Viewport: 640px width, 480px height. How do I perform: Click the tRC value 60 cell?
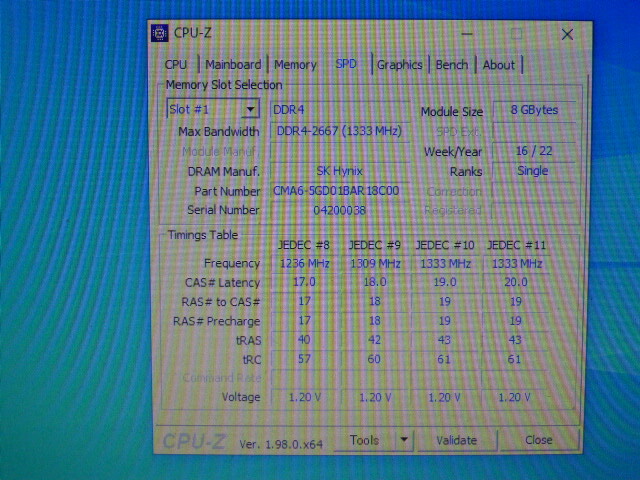(374, 359)
